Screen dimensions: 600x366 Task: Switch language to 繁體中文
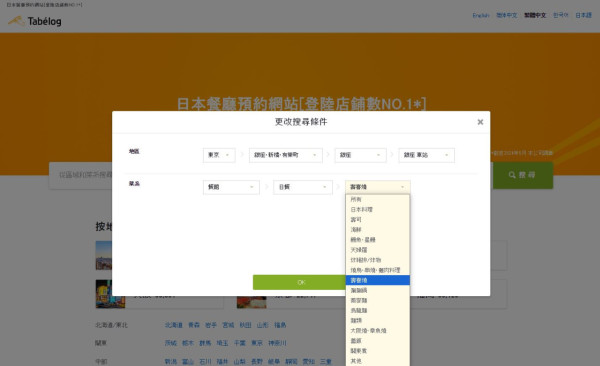(x=535, y=15)
